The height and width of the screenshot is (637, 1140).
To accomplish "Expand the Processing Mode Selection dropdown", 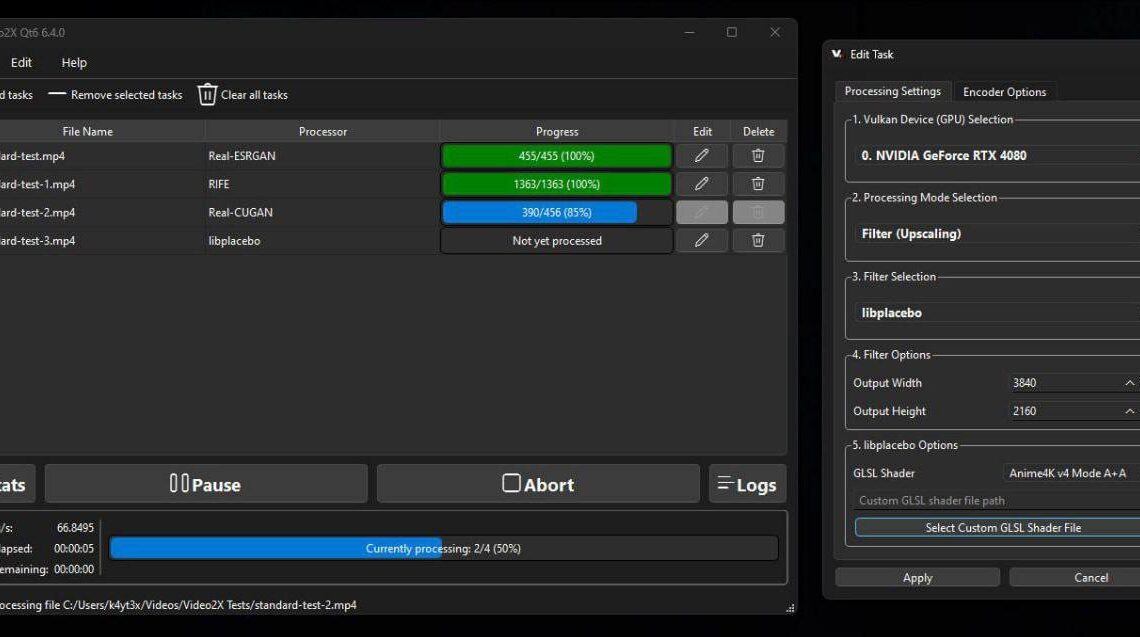I will 996,234.
